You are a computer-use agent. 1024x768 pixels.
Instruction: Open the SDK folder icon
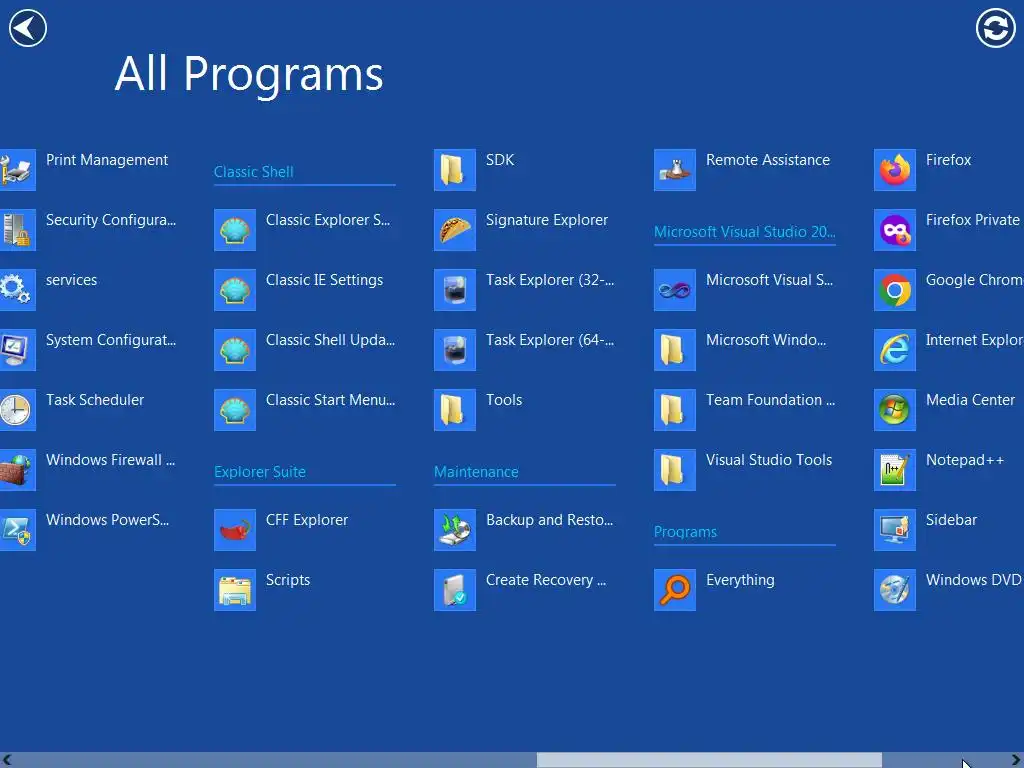click(455, 170)
